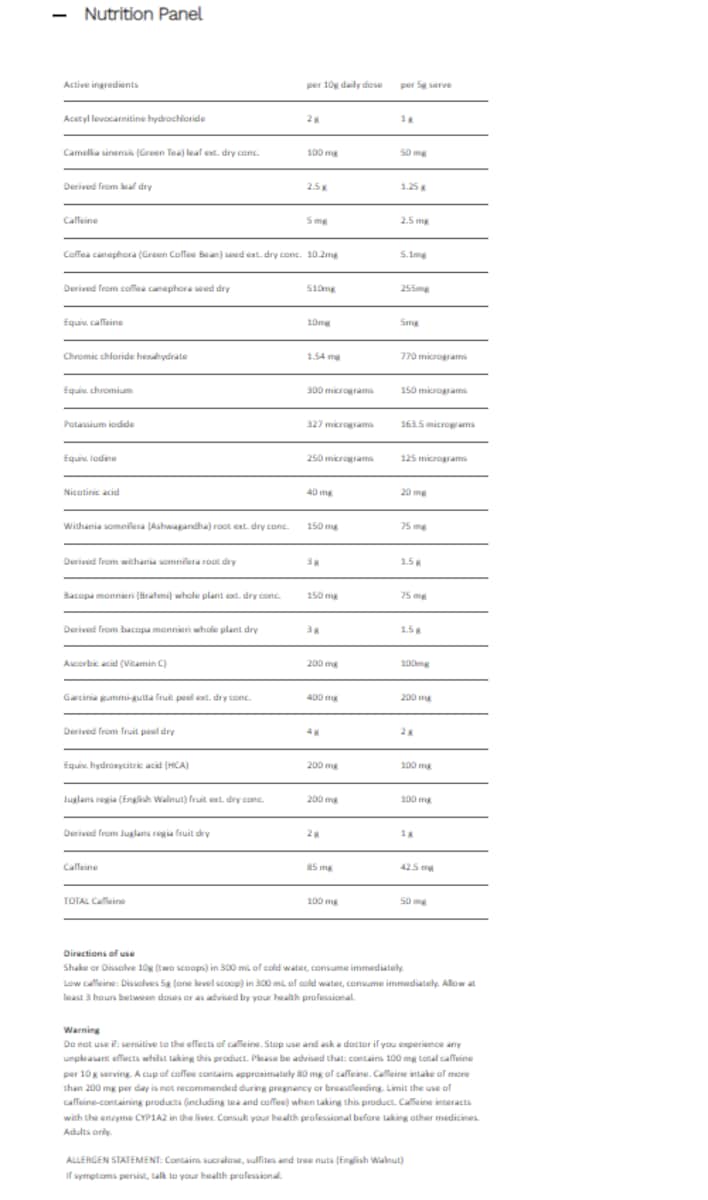
Task: Select the Acetyl levocarnitine hydrochloride row label
Action: pyautogui.click(x=134, y=118)
